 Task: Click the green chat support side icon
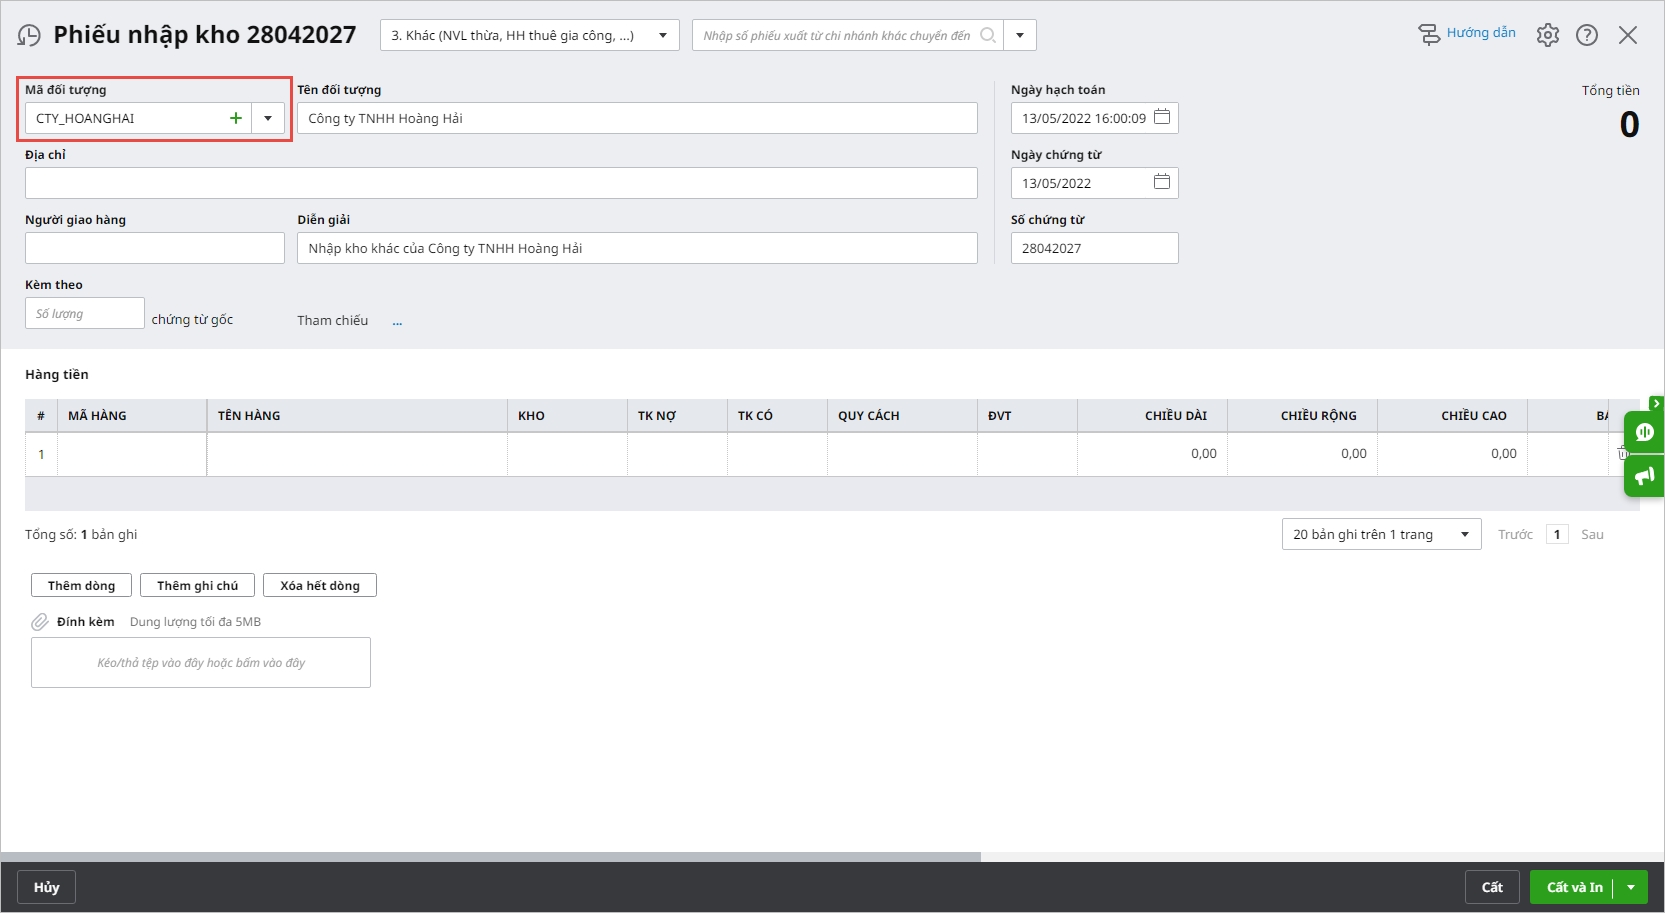point(1644,432)
